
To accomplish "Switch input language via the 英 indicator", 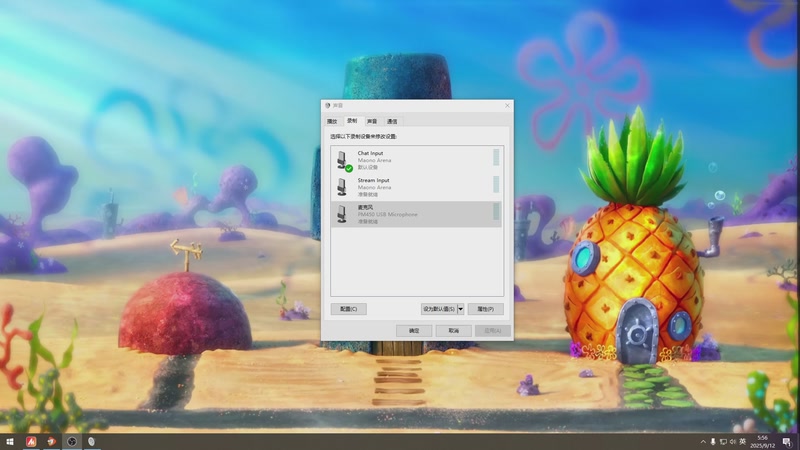I will [743, 442].
